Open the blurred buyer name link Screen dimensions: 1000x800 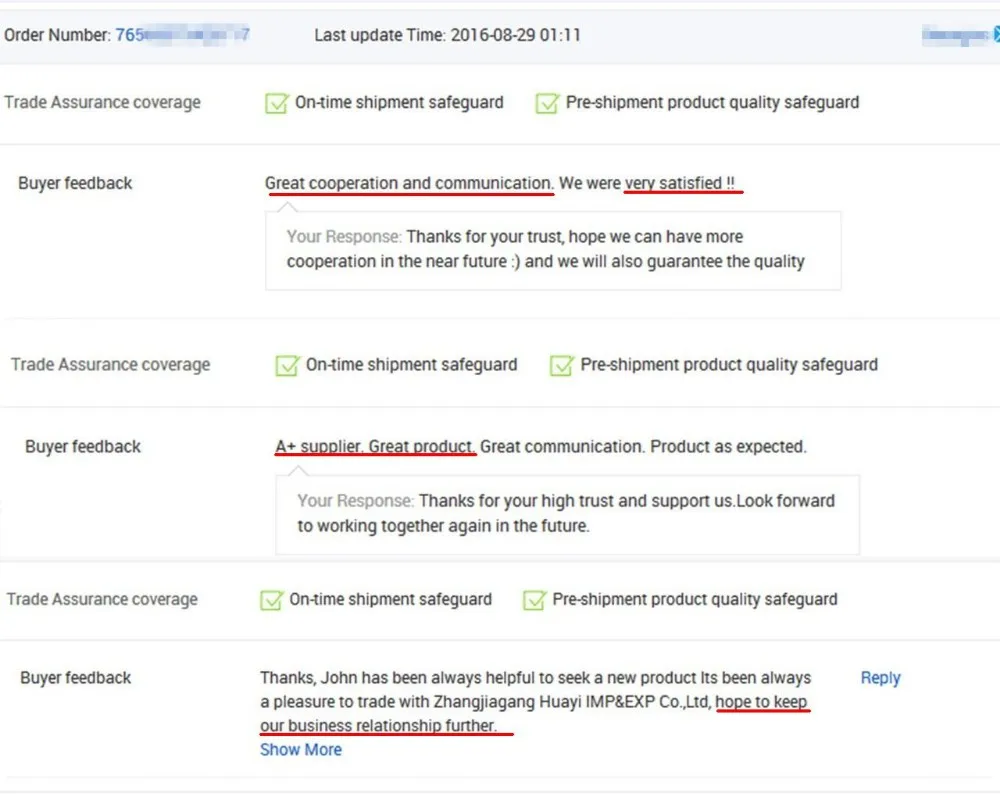(955, 35)
